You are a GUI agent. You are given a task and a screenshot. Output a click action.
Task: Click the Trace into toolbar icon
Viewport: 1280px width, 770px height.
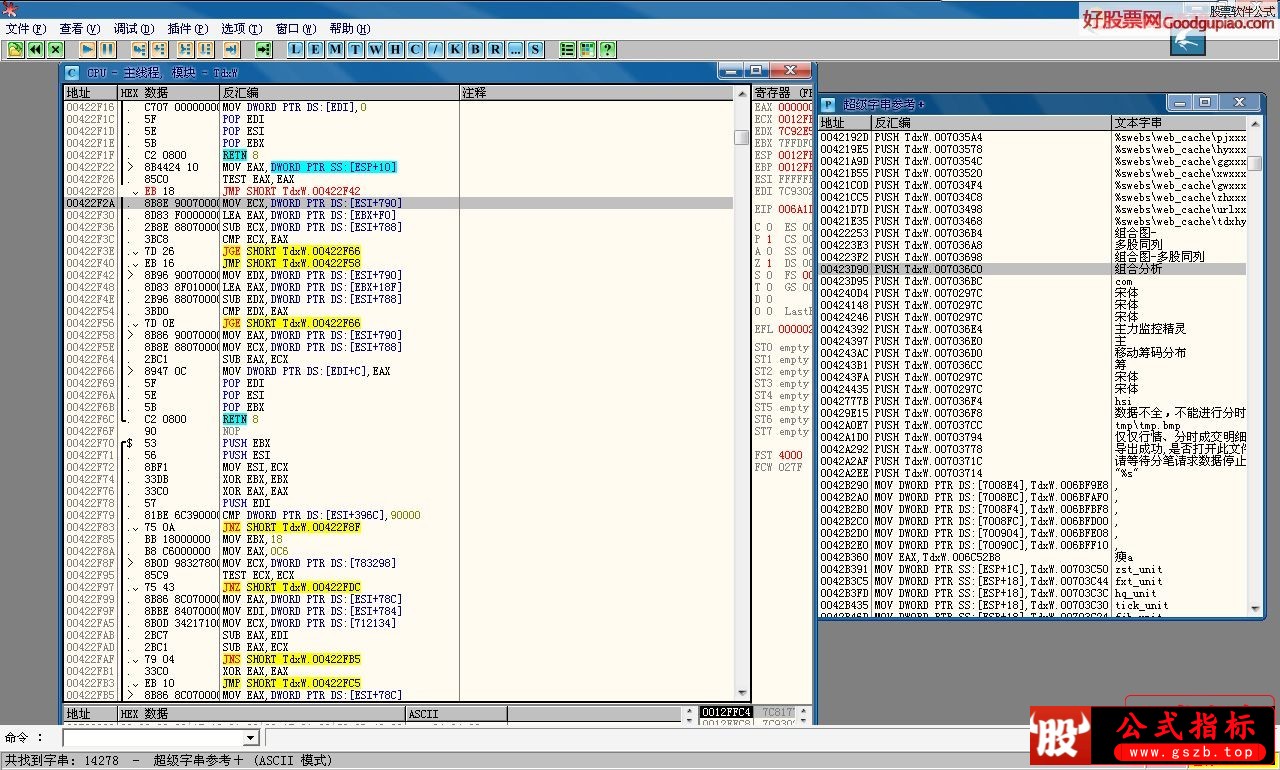(x=186, y=49)
